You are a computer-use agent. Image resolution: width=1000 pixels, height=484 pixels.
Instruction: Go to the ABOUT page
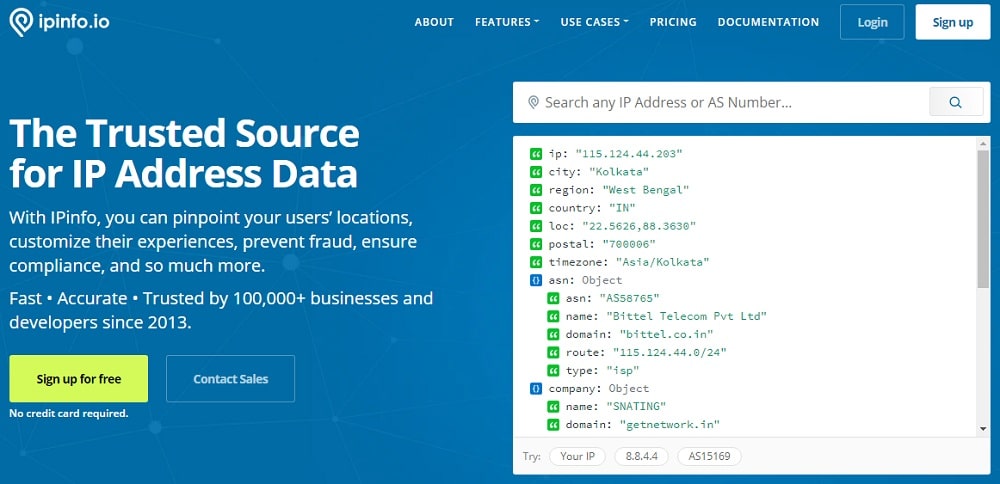click(x=434, y=22)
